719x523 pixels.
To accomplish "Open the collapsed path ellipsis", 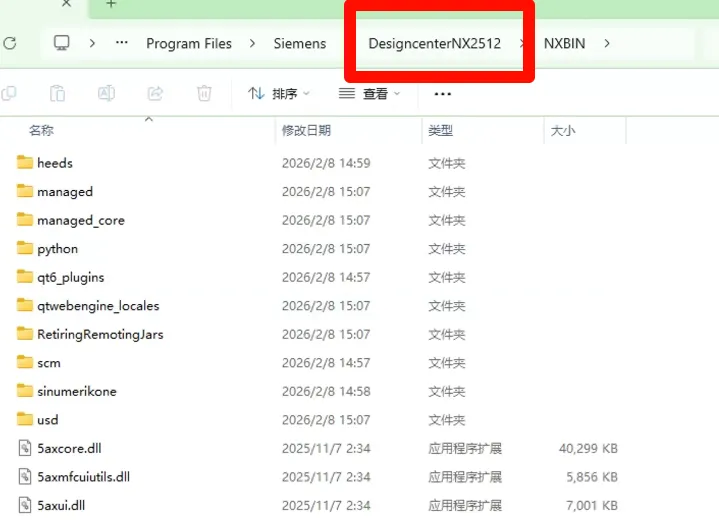I will (x=122, y=43).
